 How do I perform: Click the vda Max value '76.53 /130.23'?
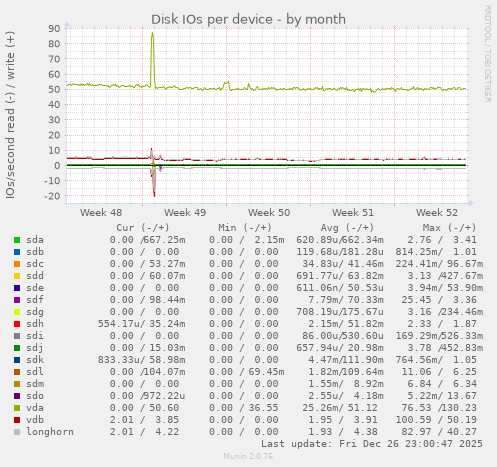(439, 408)
